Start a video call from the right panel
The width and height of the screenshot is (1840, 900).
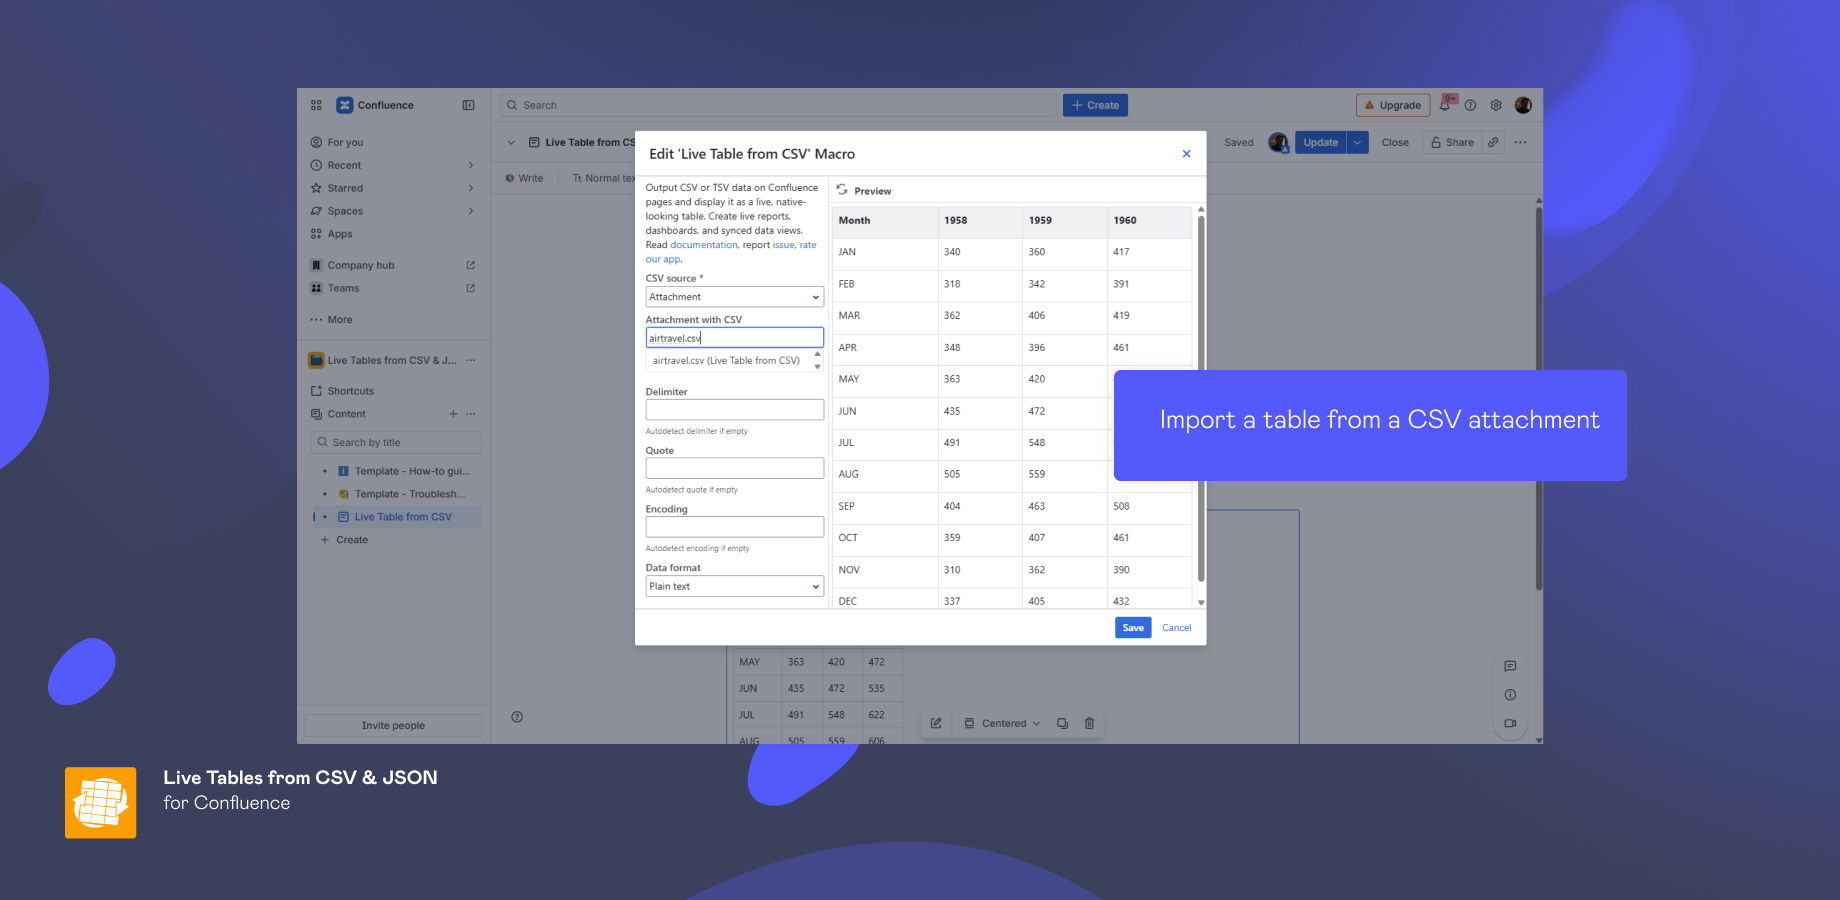pos(1510,723)
